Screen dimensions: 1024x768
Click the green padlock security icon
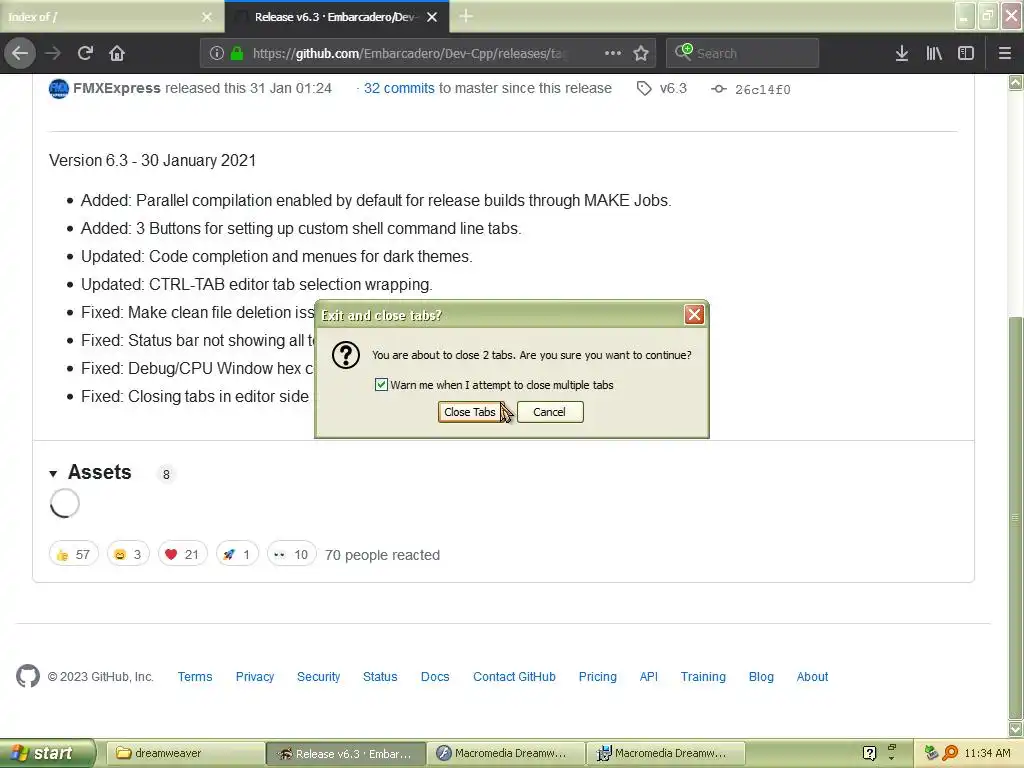point(237,53)
